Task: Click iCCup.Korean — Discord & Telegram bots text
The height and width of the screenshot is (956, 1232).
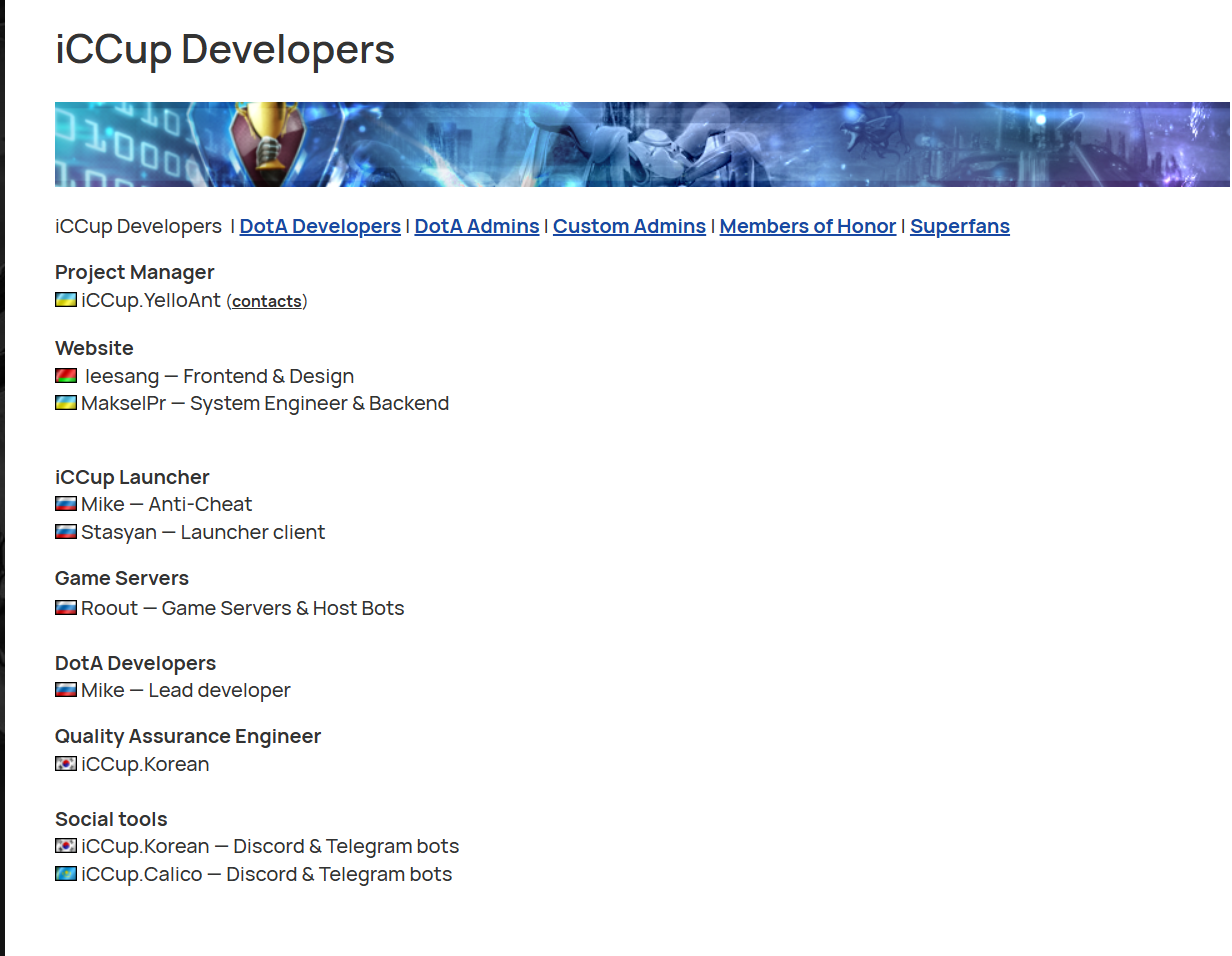Action: pos(271,846)
